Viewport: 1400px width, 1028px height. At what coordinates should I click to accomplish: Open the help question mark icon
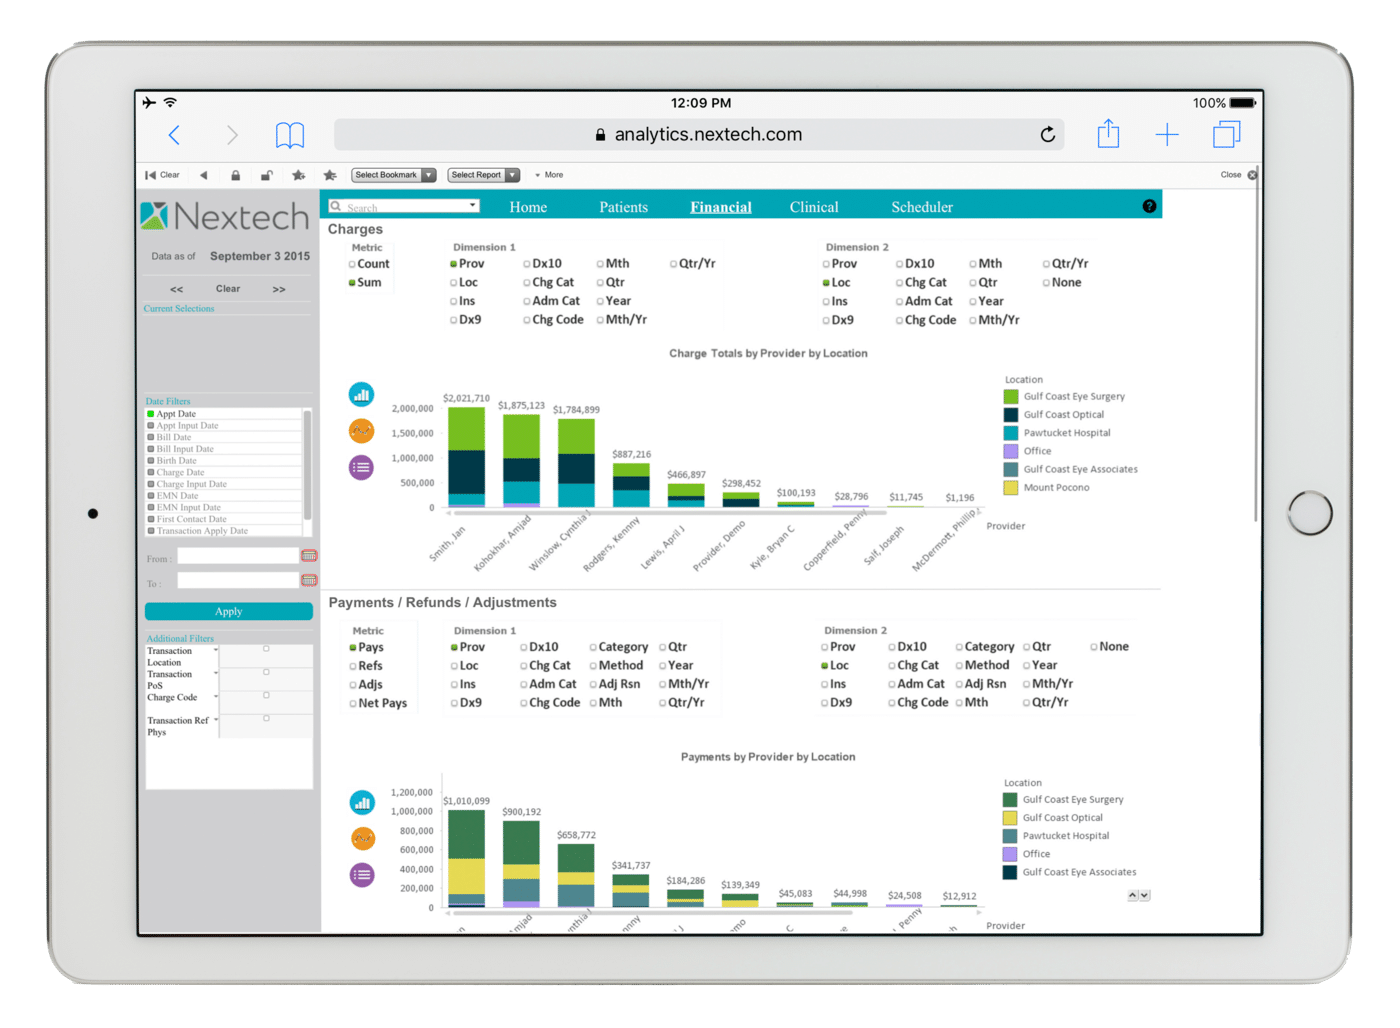click(x=1149, y=206)
